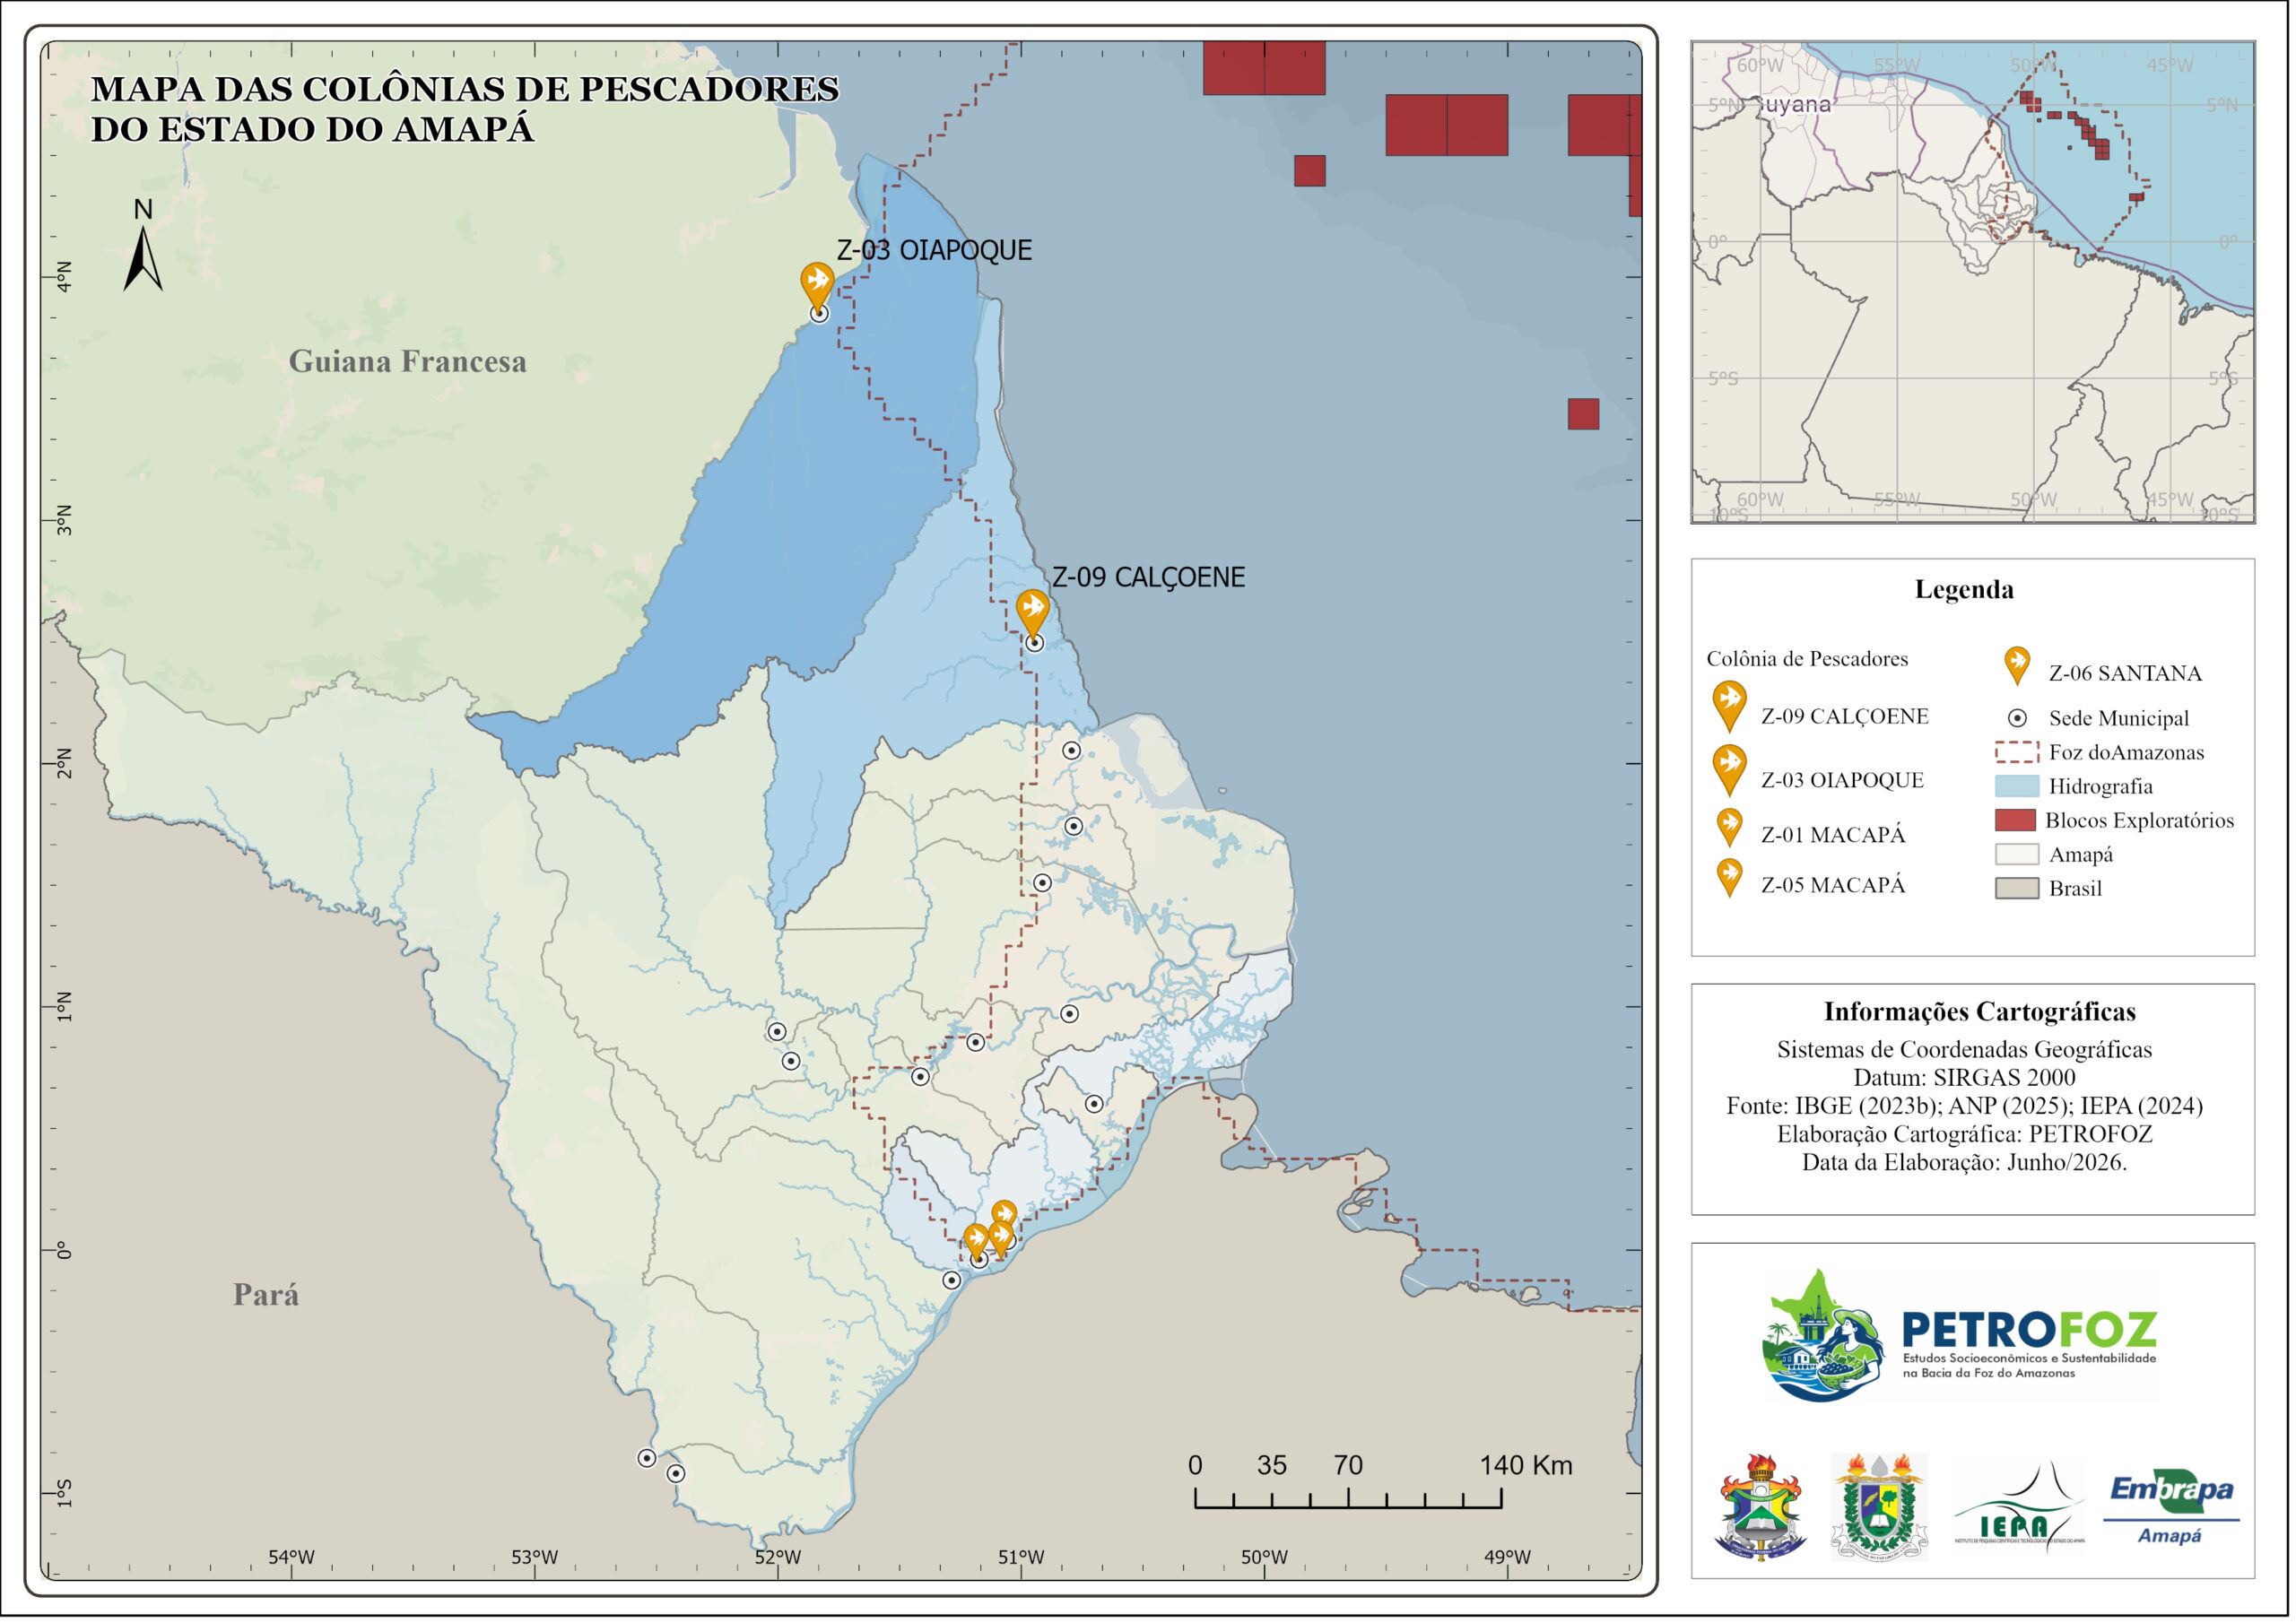Image resolution: width=2296 pixels, height=1623 pixels.
Task: Click the 'Hidrografia' legend text
Action: click(2102, 787)
